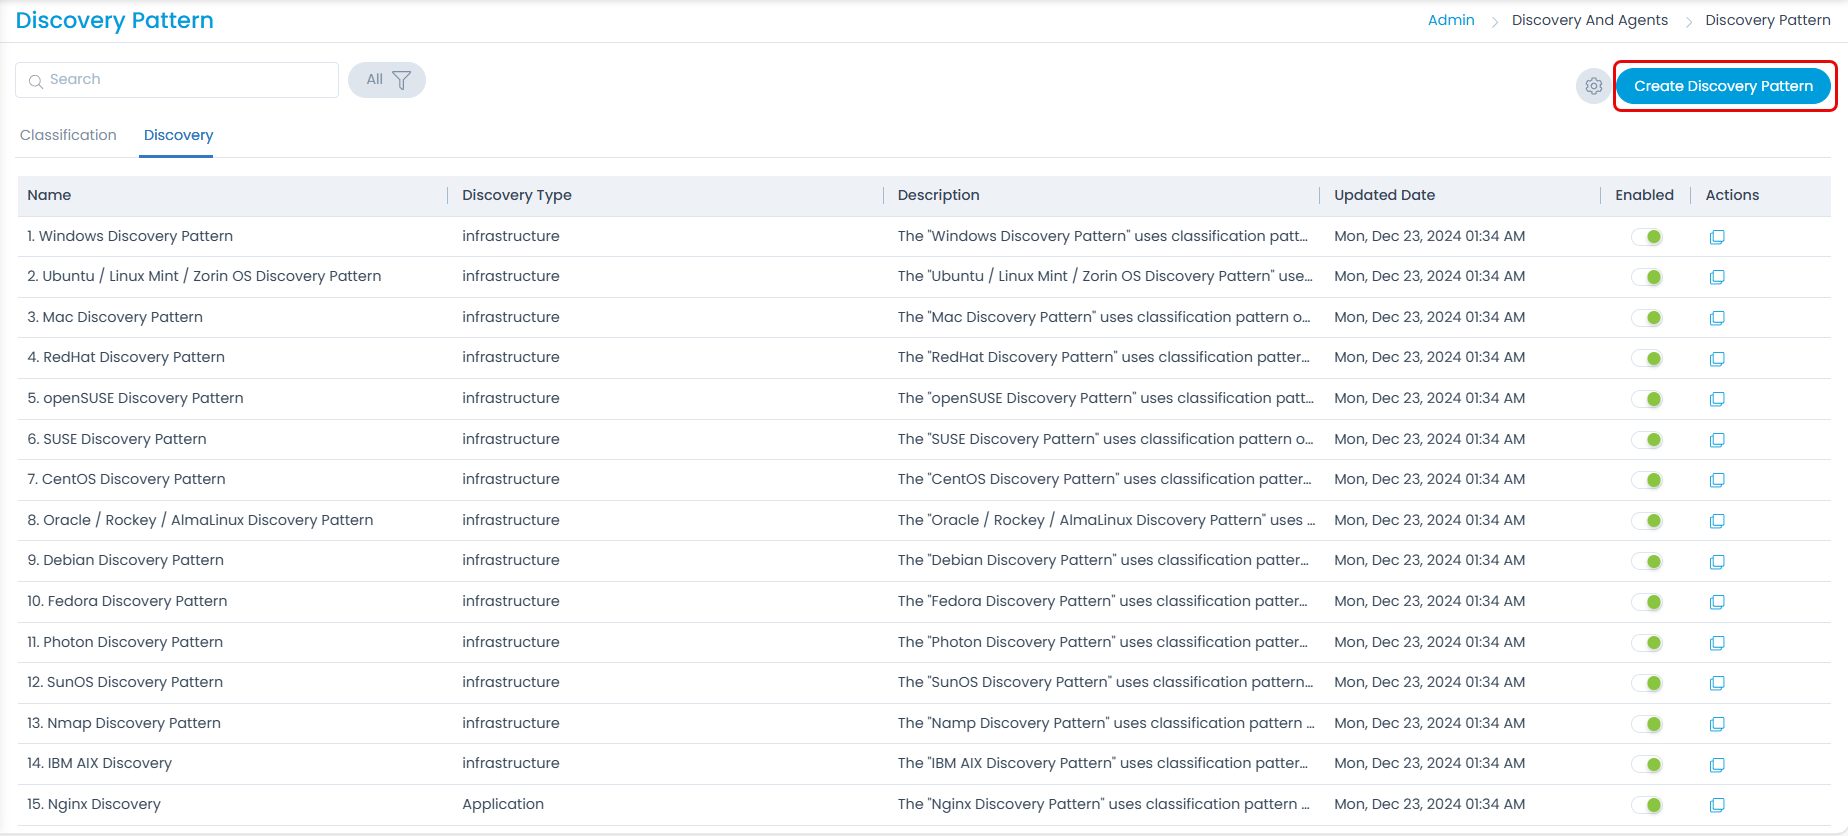The image size is (1848, 836).
Task: Duplicate the SunOS Discovery Pattern
Action: 1717,683
